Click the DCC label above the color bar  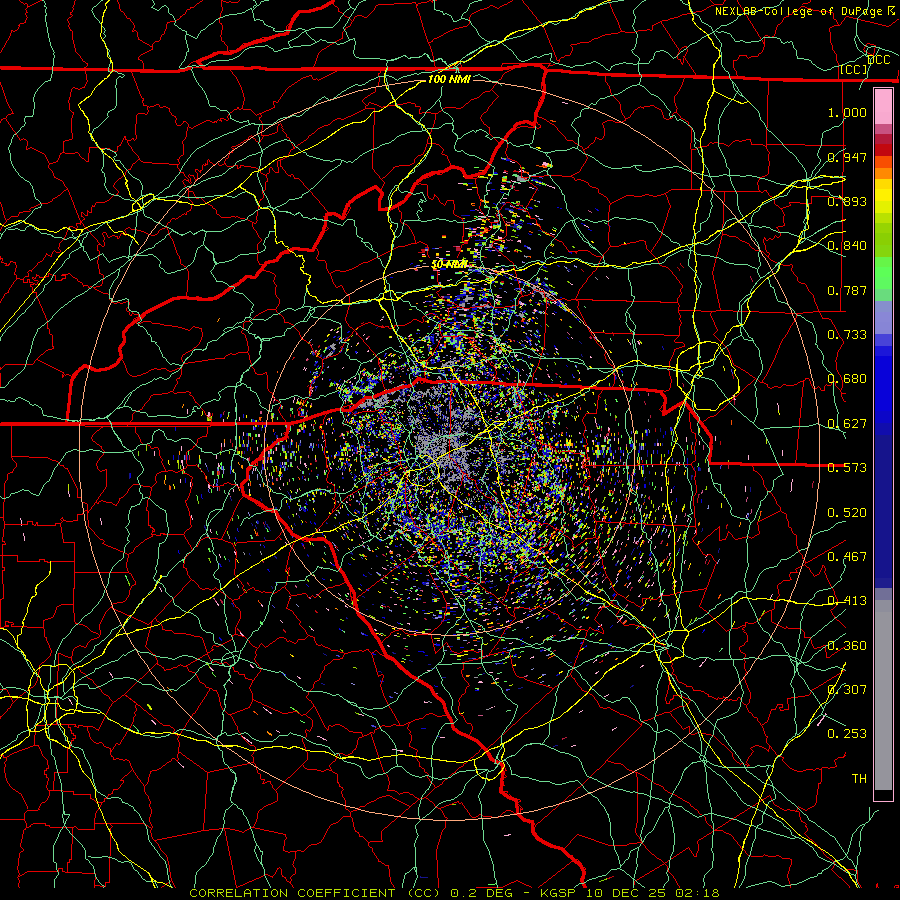pyautogui.click(x=879, y=60)
